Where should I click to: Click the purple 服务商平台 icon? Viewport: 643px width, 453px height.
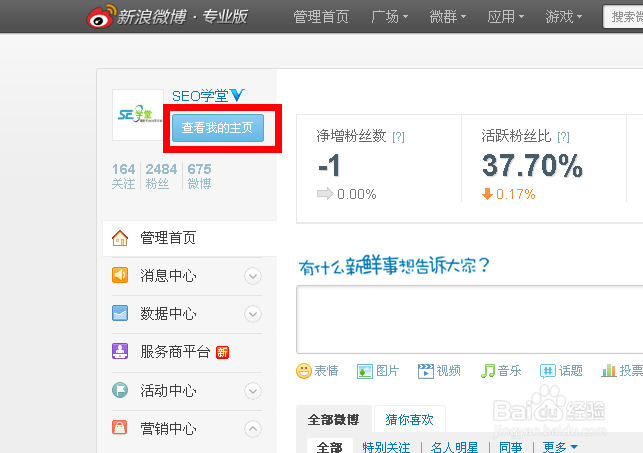[120, 351]
